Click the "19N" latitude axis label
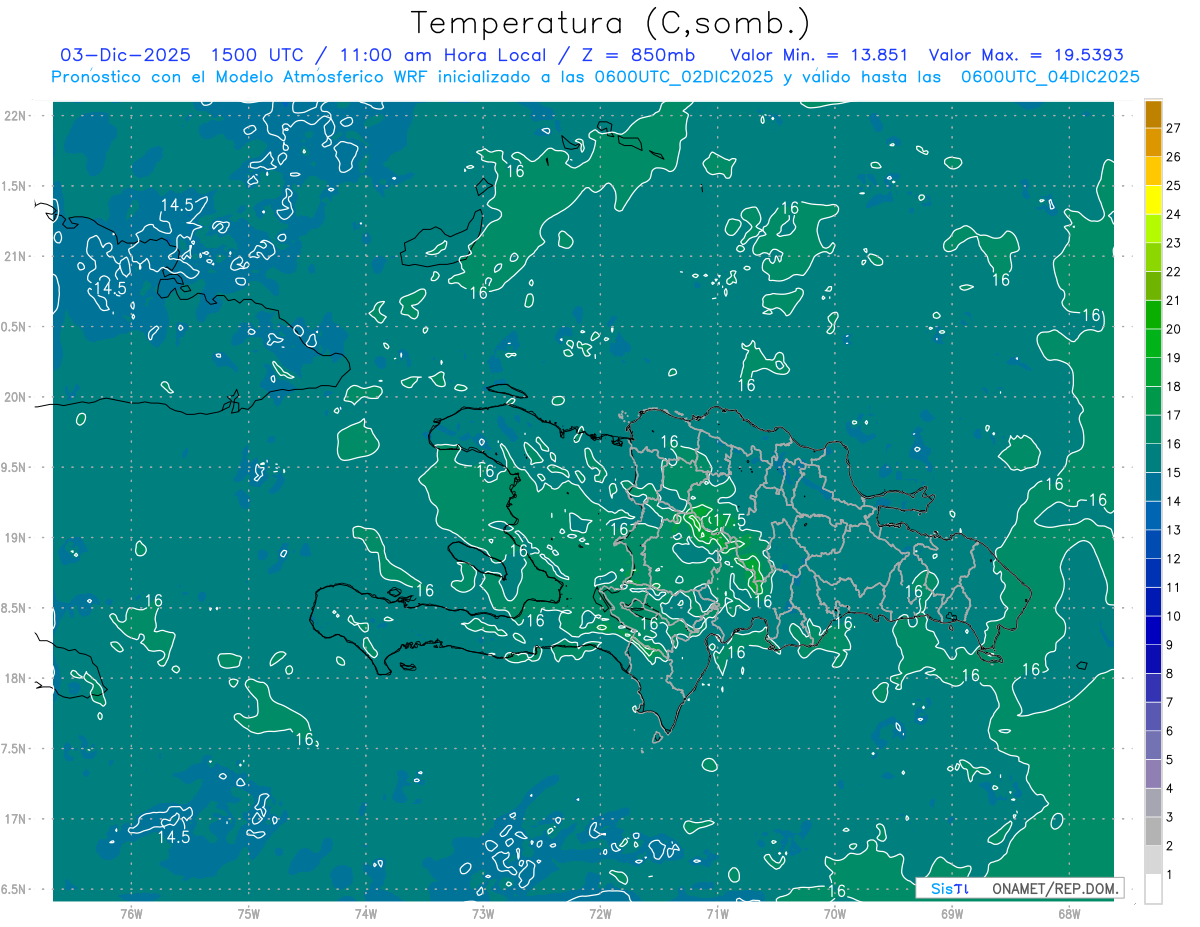Viewport: 1200px width, 927px height. pyautogui.click(x=15, y=537)
